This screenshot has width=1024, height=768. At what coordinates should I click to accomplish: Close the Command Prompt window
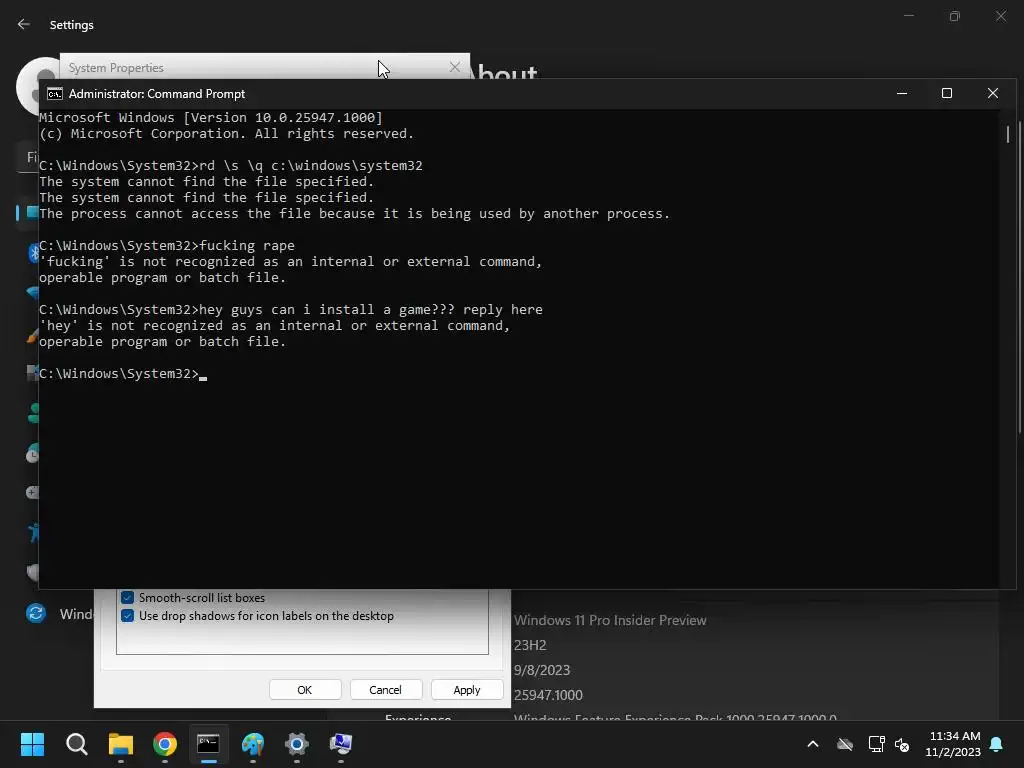pos(993,93)
